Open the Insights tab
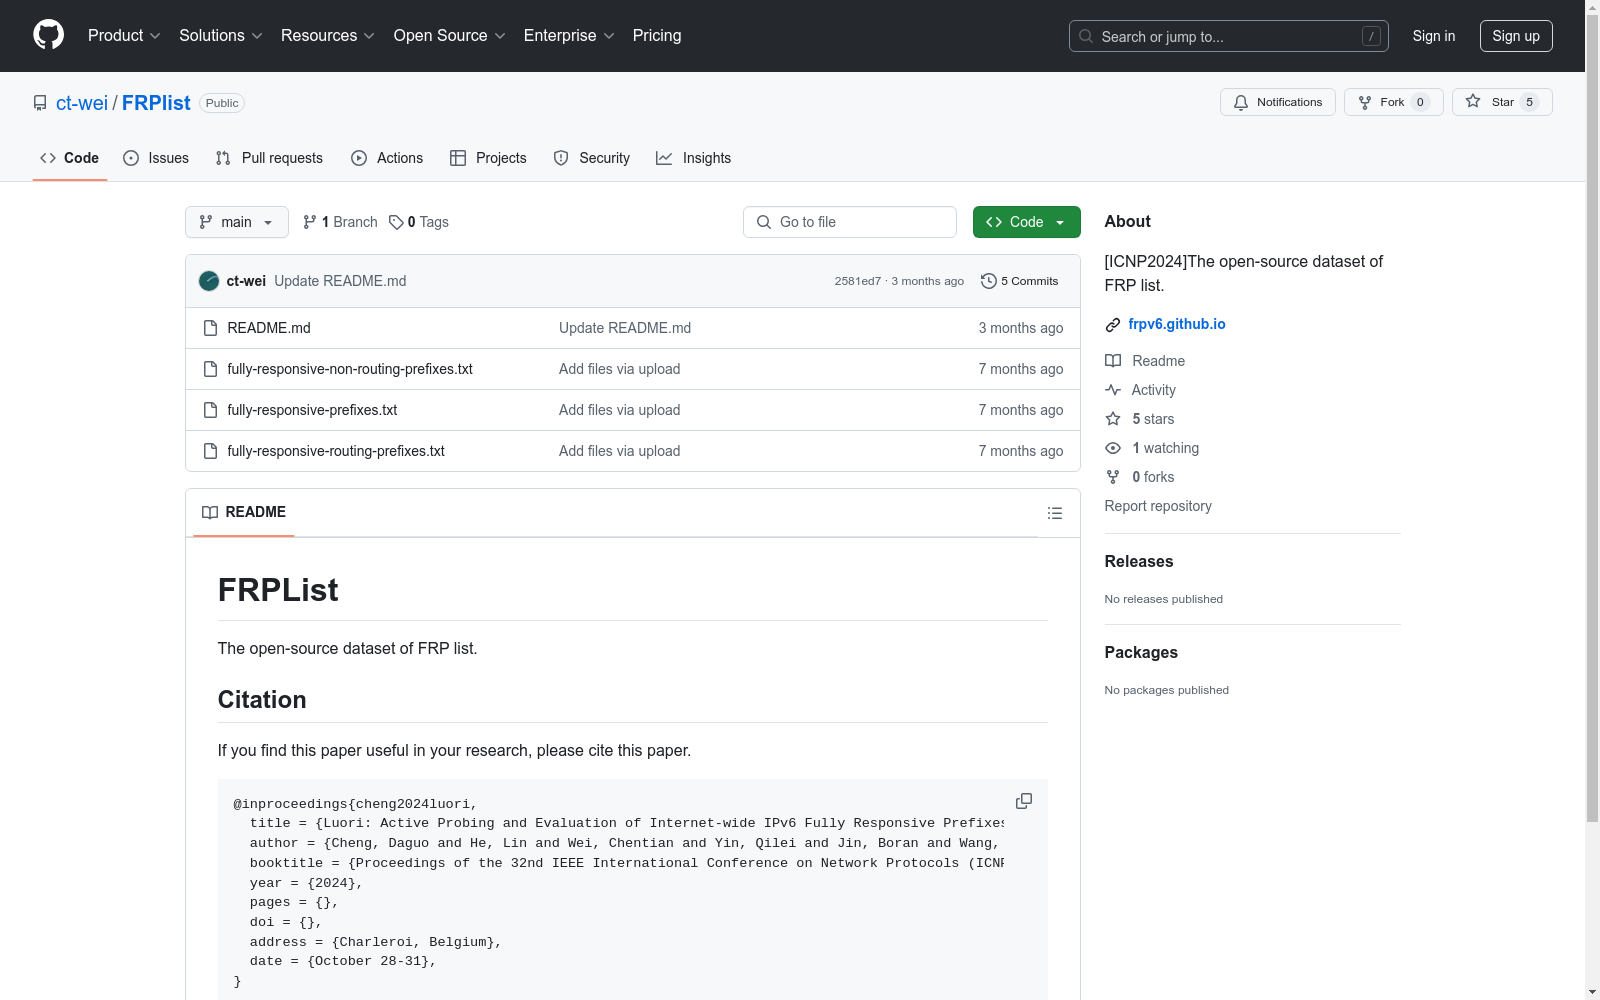Image resolution: width=1600 pixels, height=1000 pixels. tap(694, 158)
